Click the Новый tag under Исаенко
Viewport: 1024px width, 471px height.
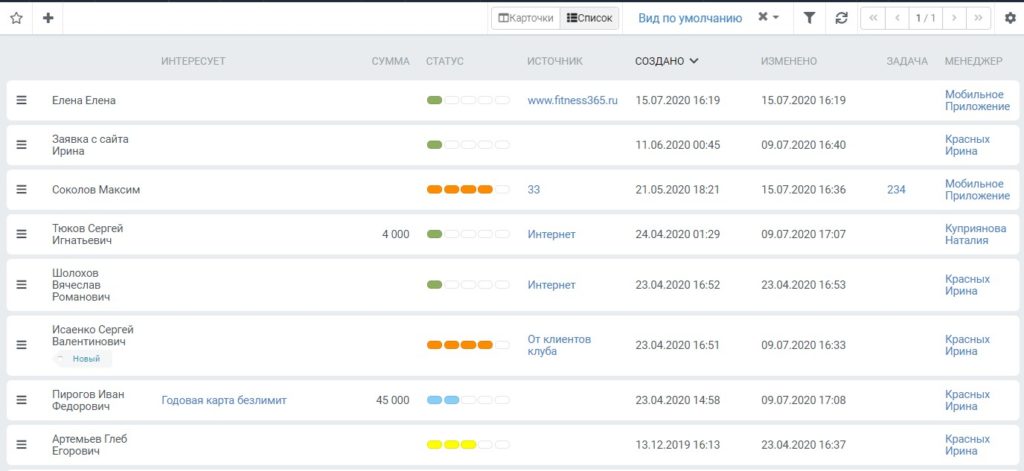coord(82,359)
